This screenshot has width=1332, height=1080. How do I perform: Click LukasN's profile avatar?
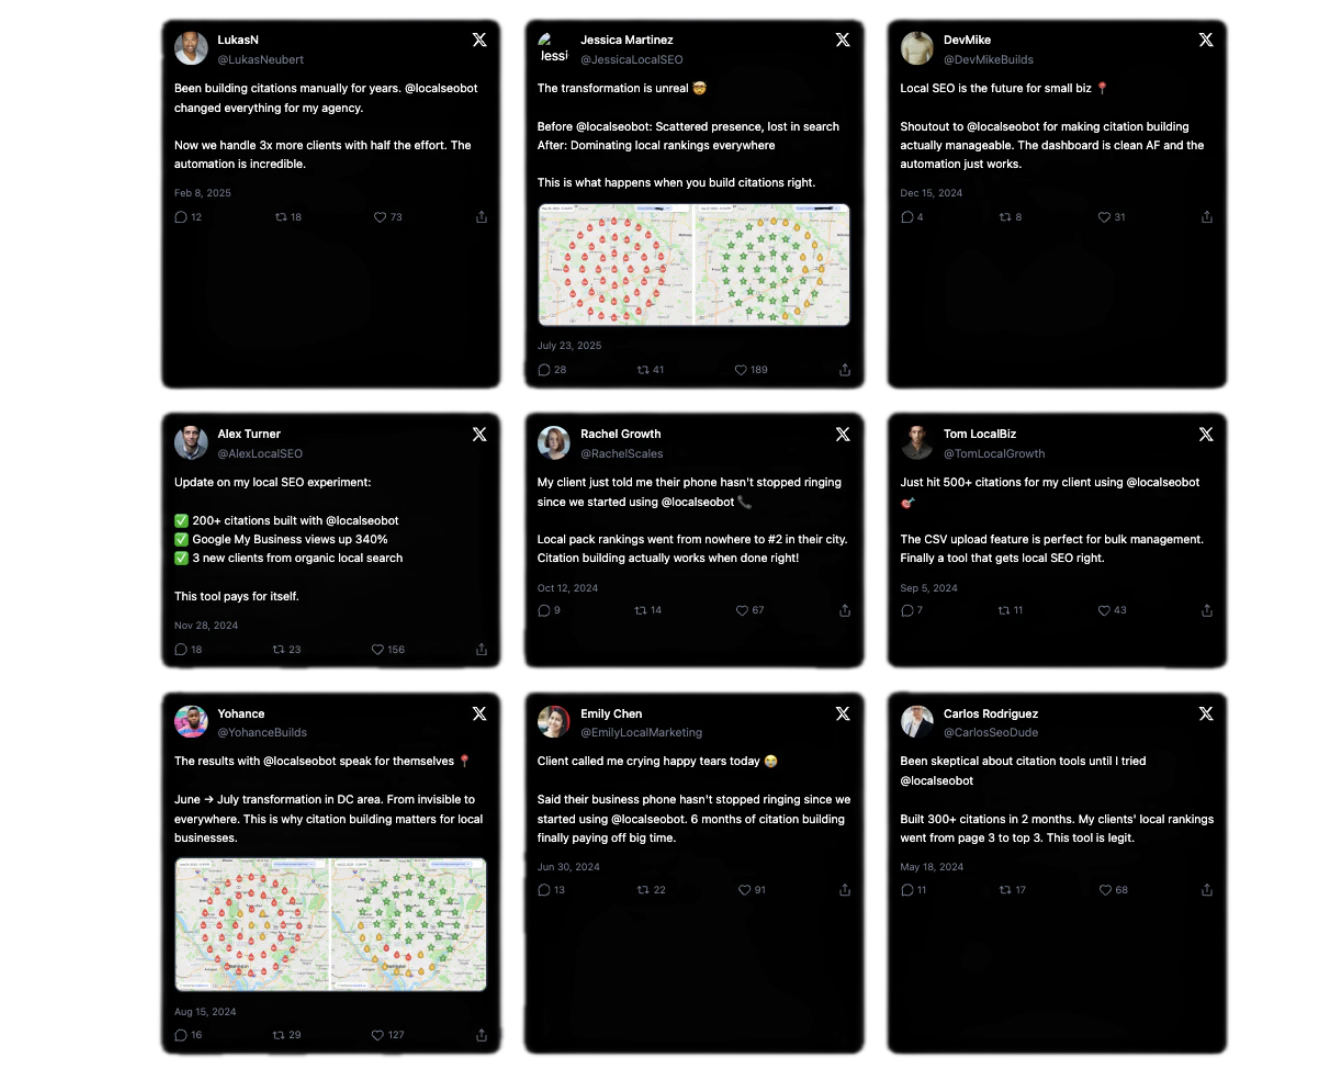(x=191, y=48)
